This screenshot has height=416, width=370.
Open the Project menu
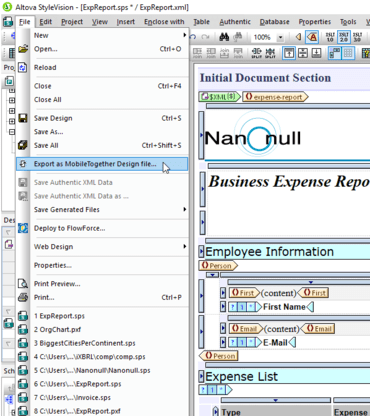tap(72, 22)
